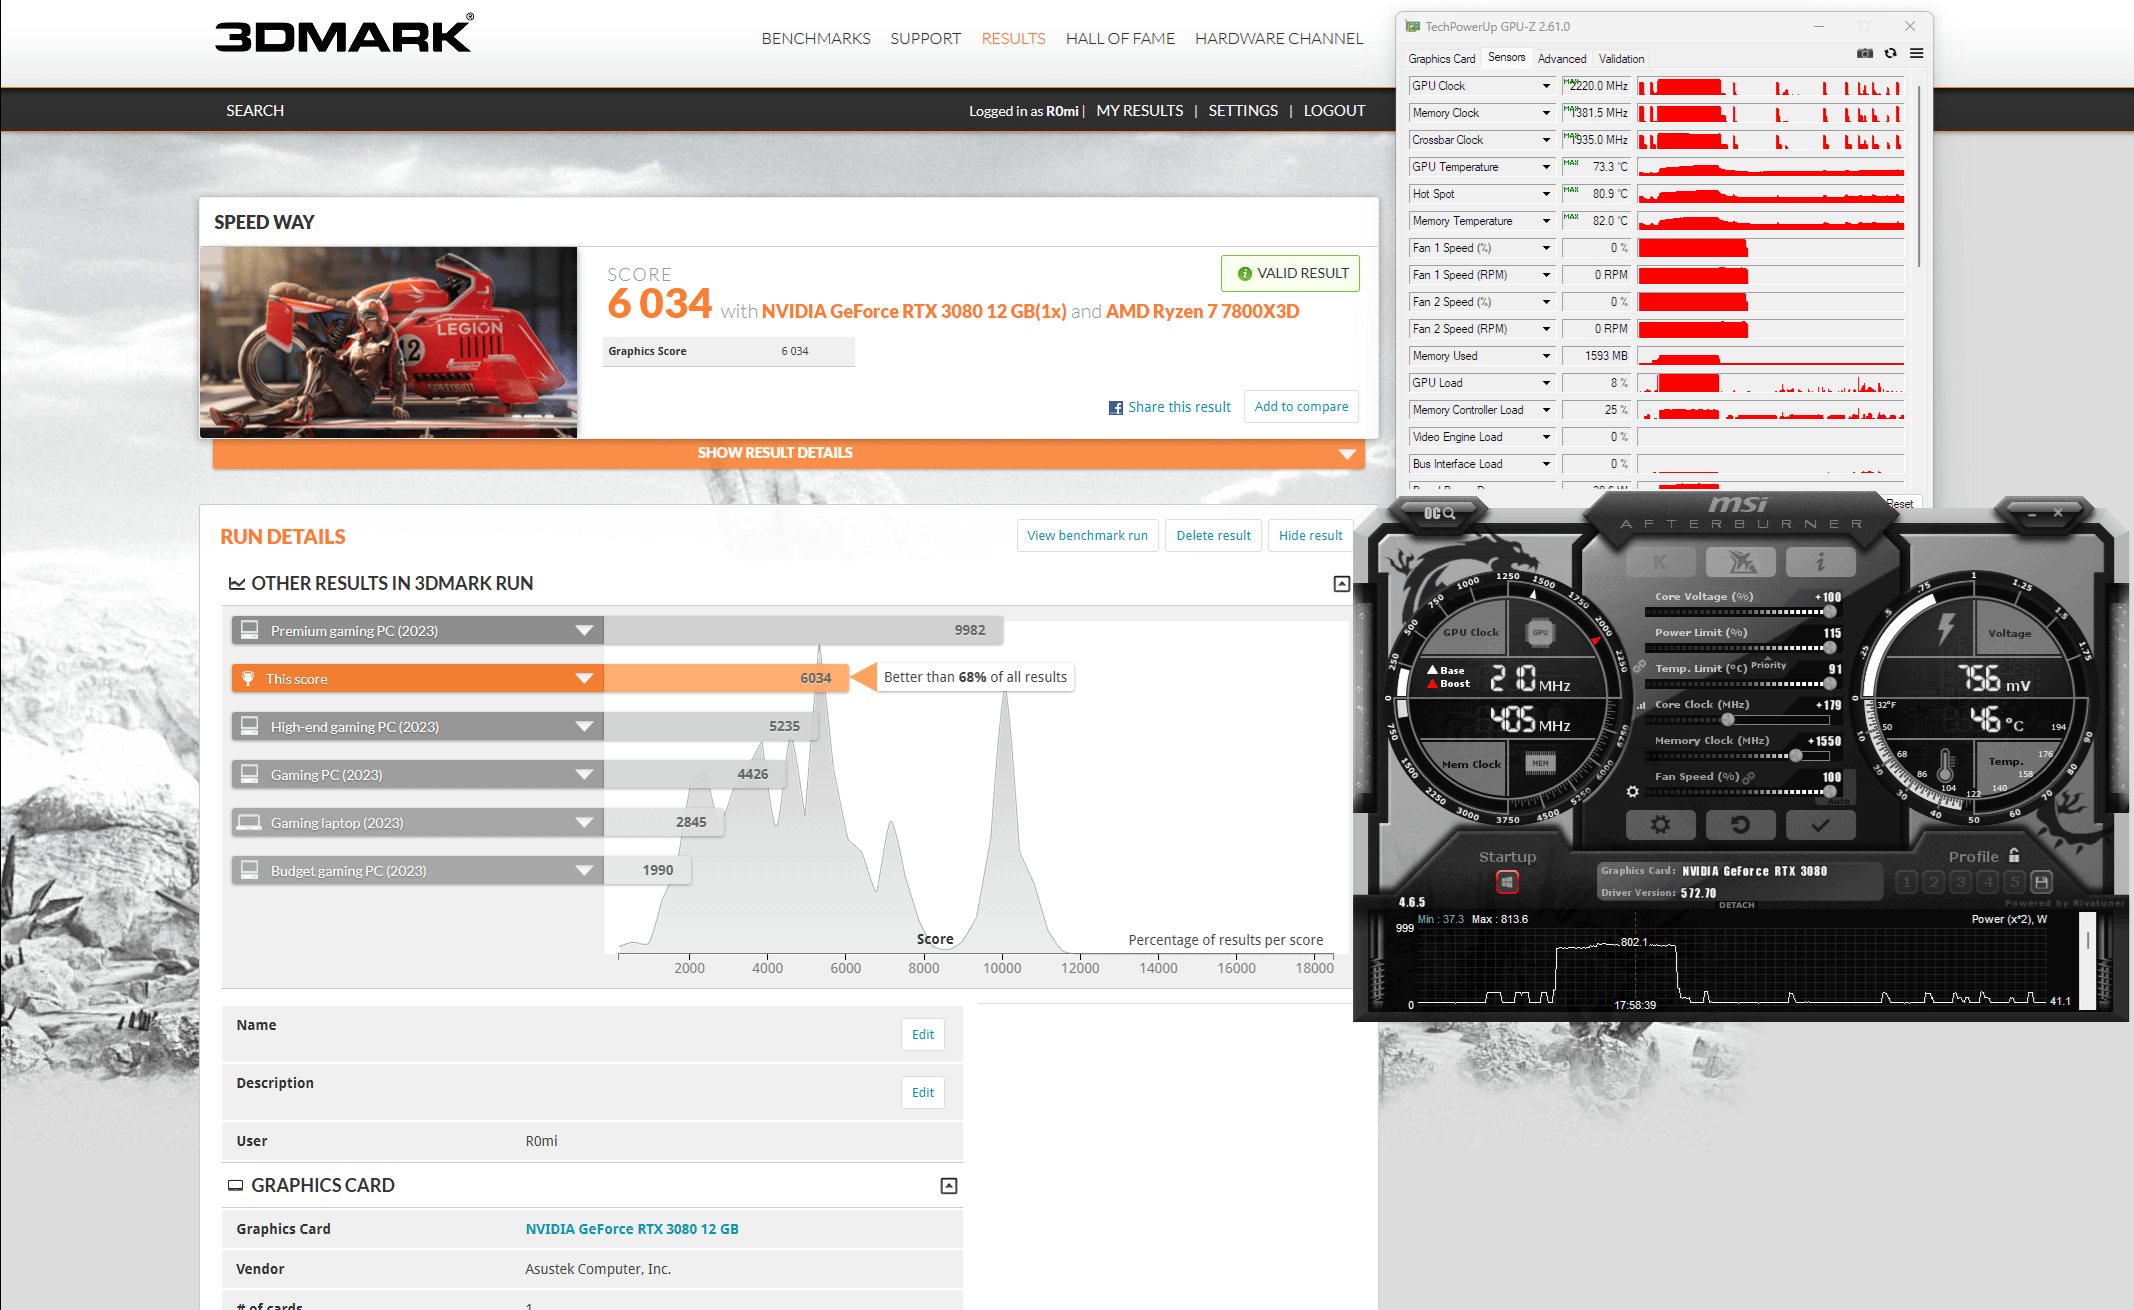Toggle Auto fan speed in Afterburner

pos(1838,802)
